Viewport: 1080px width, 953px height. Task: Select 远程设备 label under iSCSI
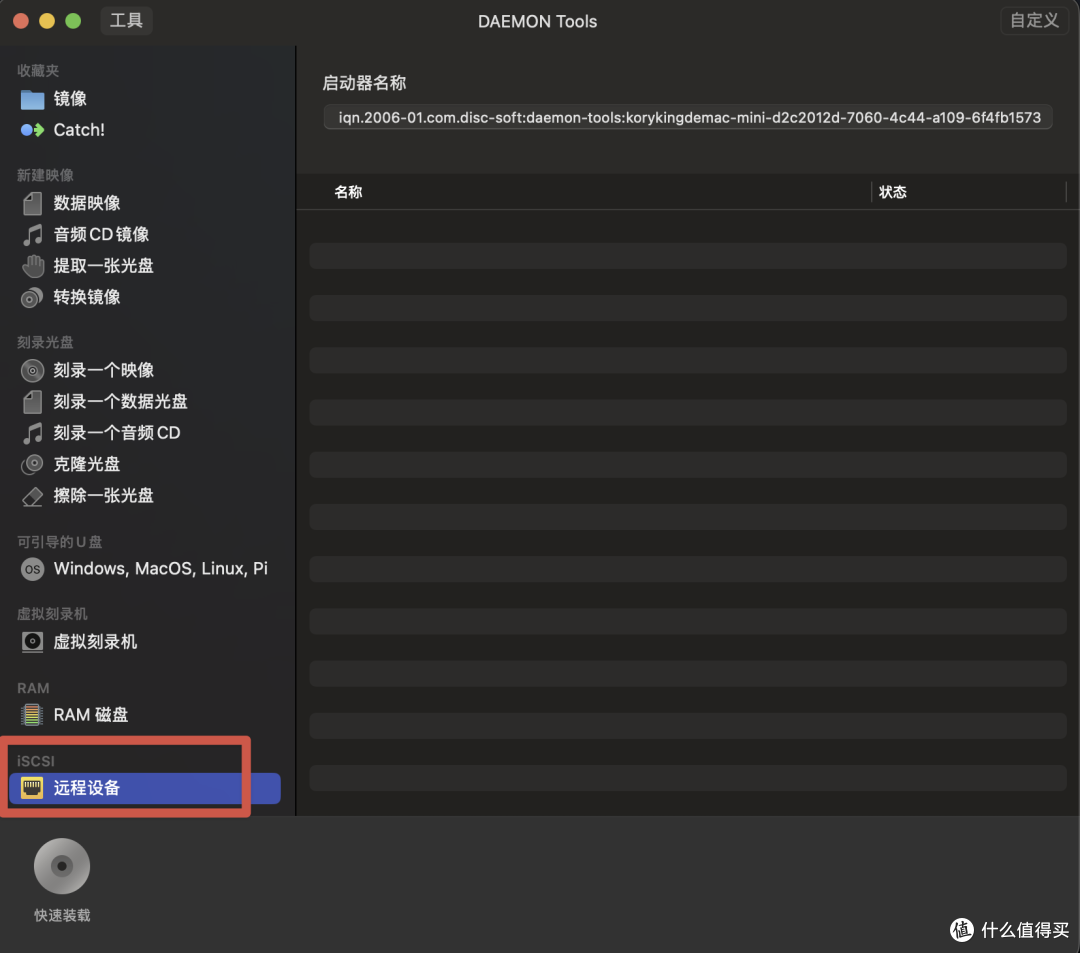pos(87,788)
